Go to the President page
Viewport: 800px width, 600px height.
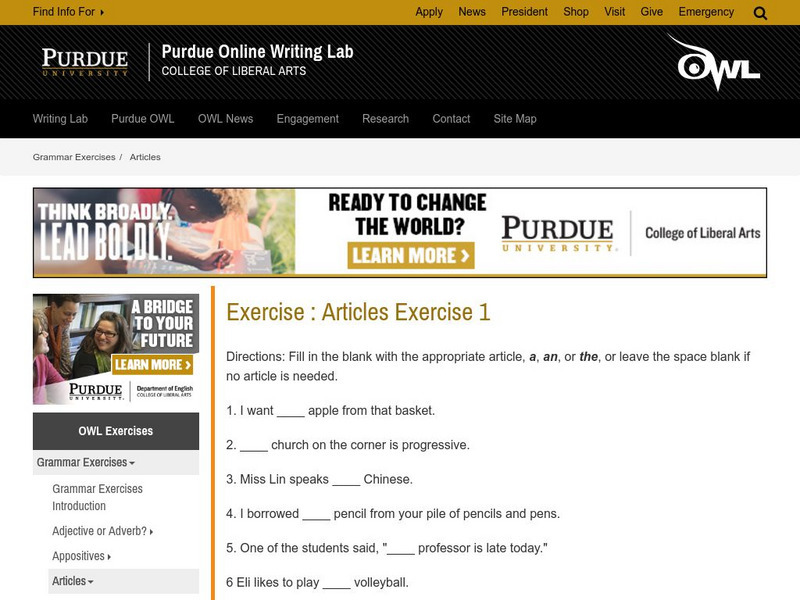coord(524,12)
